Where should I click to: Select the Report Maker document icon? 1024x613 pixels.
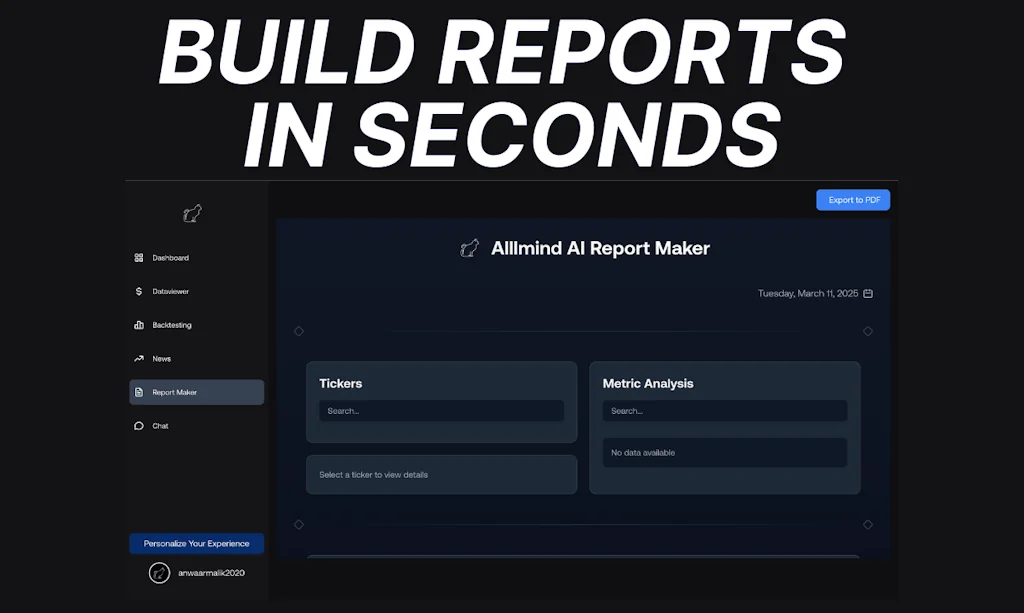pyautogui.click(x=139, y=392)
